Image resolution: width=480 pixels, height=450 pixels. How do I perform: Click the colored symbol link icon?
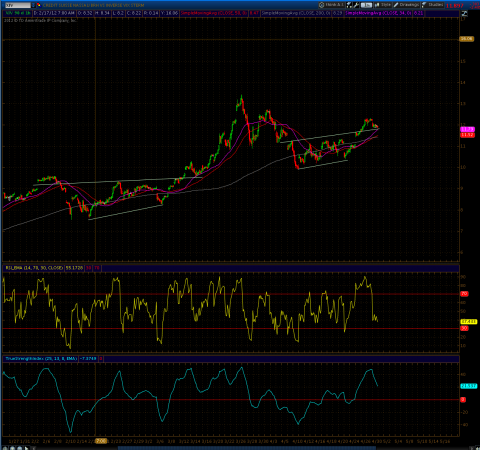click(x=39, y=5)
